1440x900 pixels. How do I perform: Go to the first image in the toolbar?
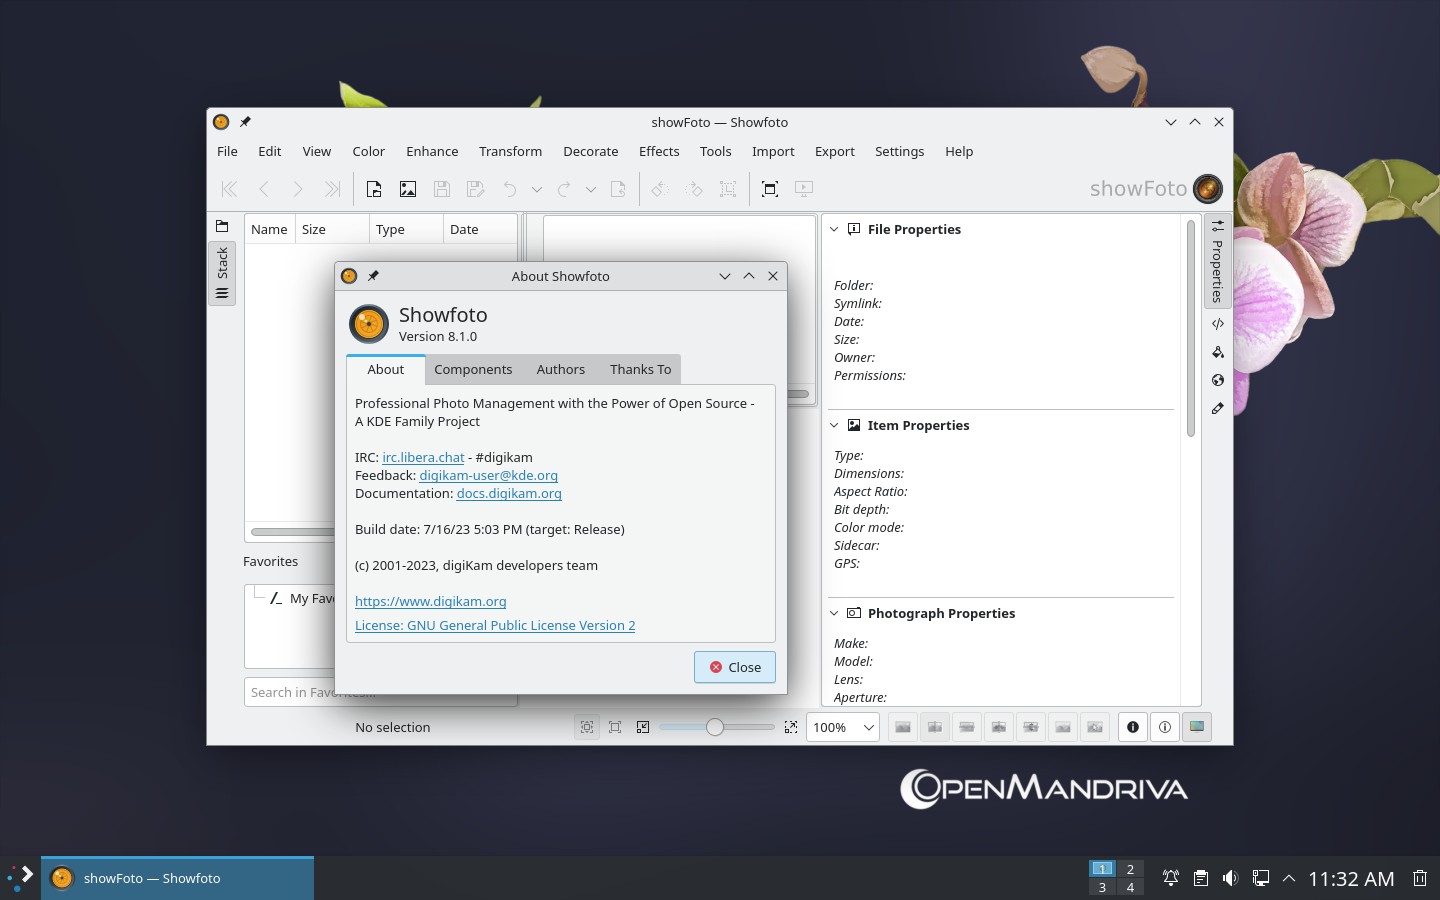229,189
